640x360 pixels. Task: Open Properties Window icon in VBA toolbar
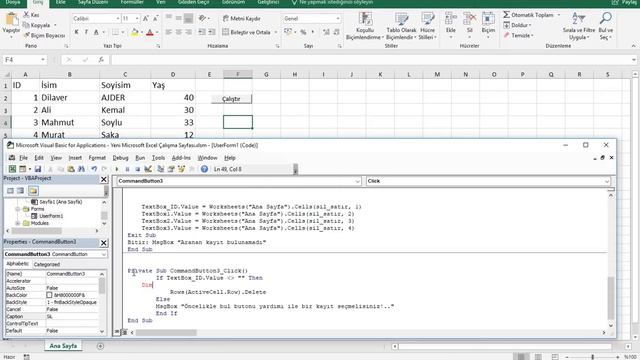pos(171,169)
